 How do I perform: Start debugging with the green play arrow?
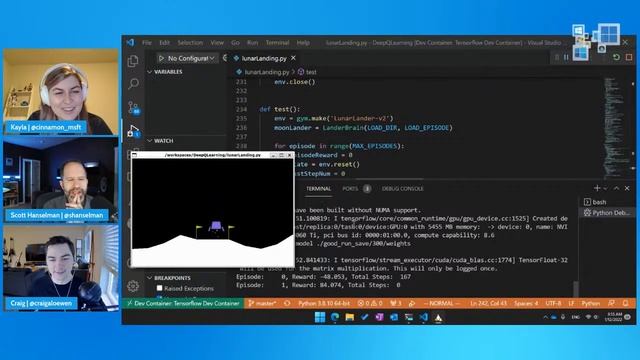[x=161, y=58]
